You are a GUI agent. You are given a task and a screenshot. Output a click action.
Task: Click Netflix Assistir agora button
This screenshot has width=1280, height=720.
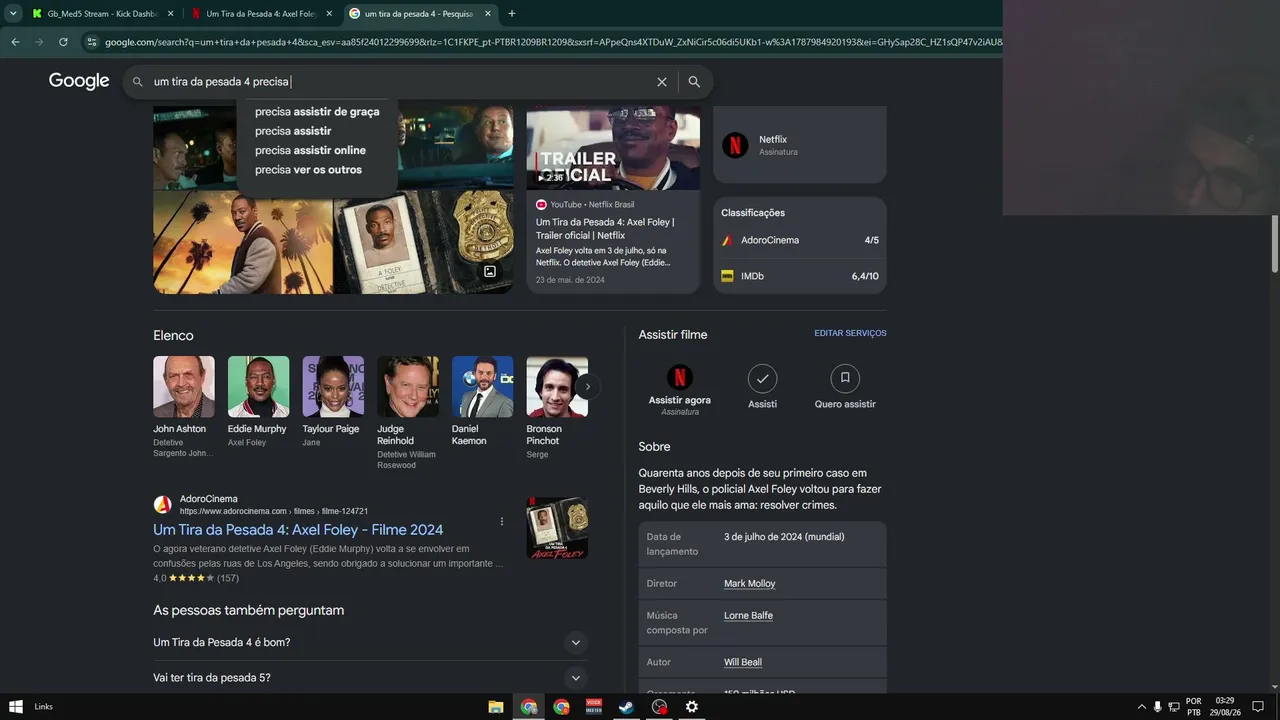pos(680,390)
